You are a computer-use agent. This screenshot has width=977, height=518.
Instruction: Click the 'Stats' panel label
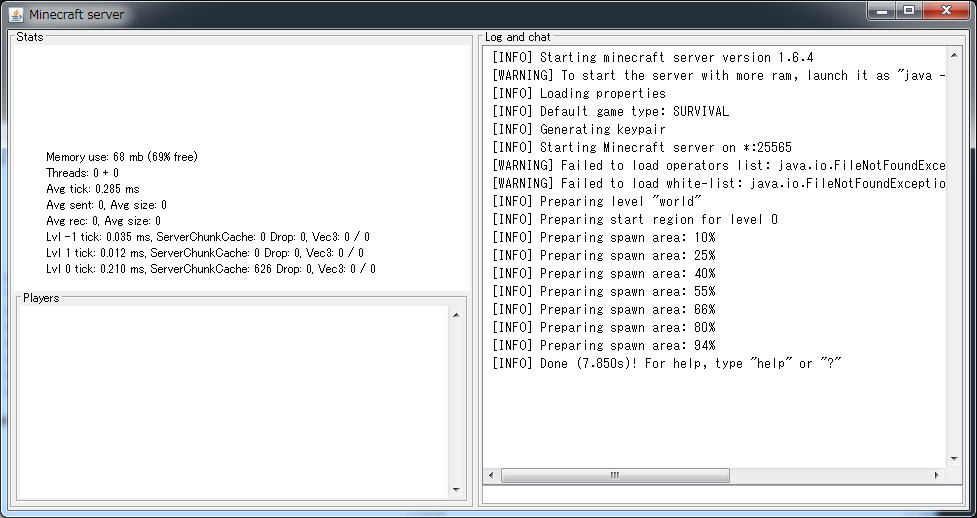pos(30,37)
